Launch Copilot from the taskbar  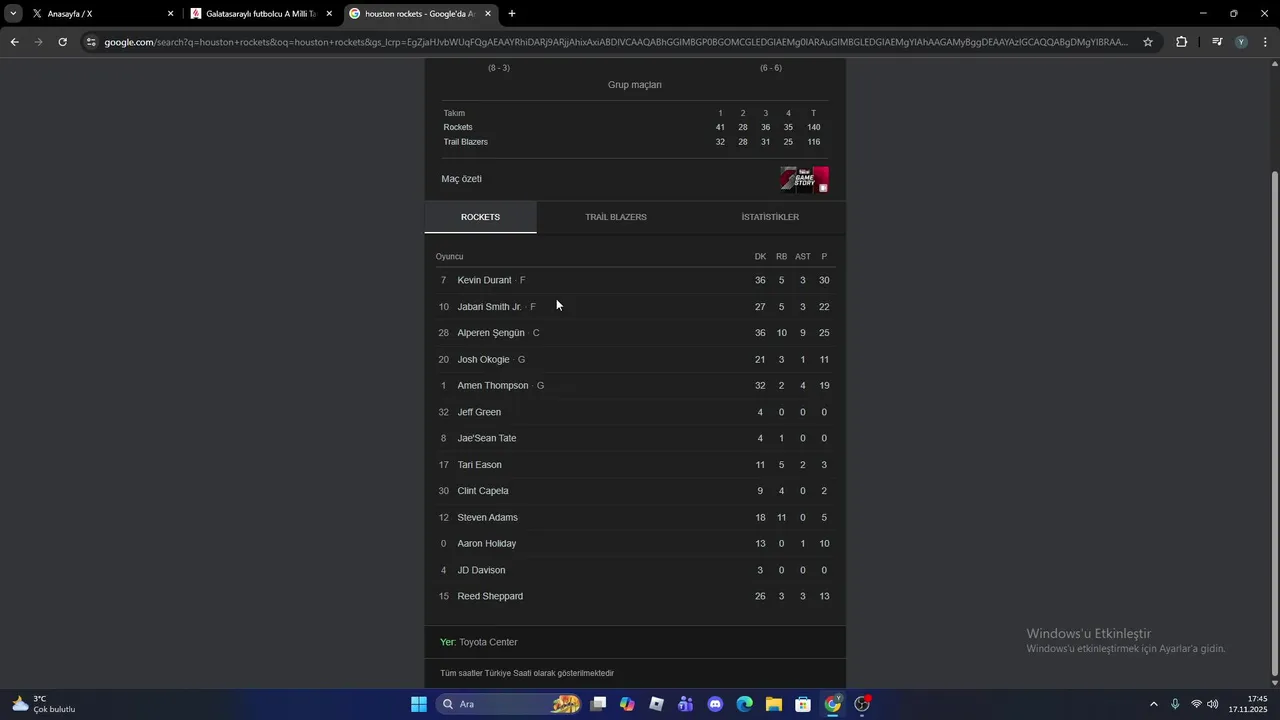627,704
